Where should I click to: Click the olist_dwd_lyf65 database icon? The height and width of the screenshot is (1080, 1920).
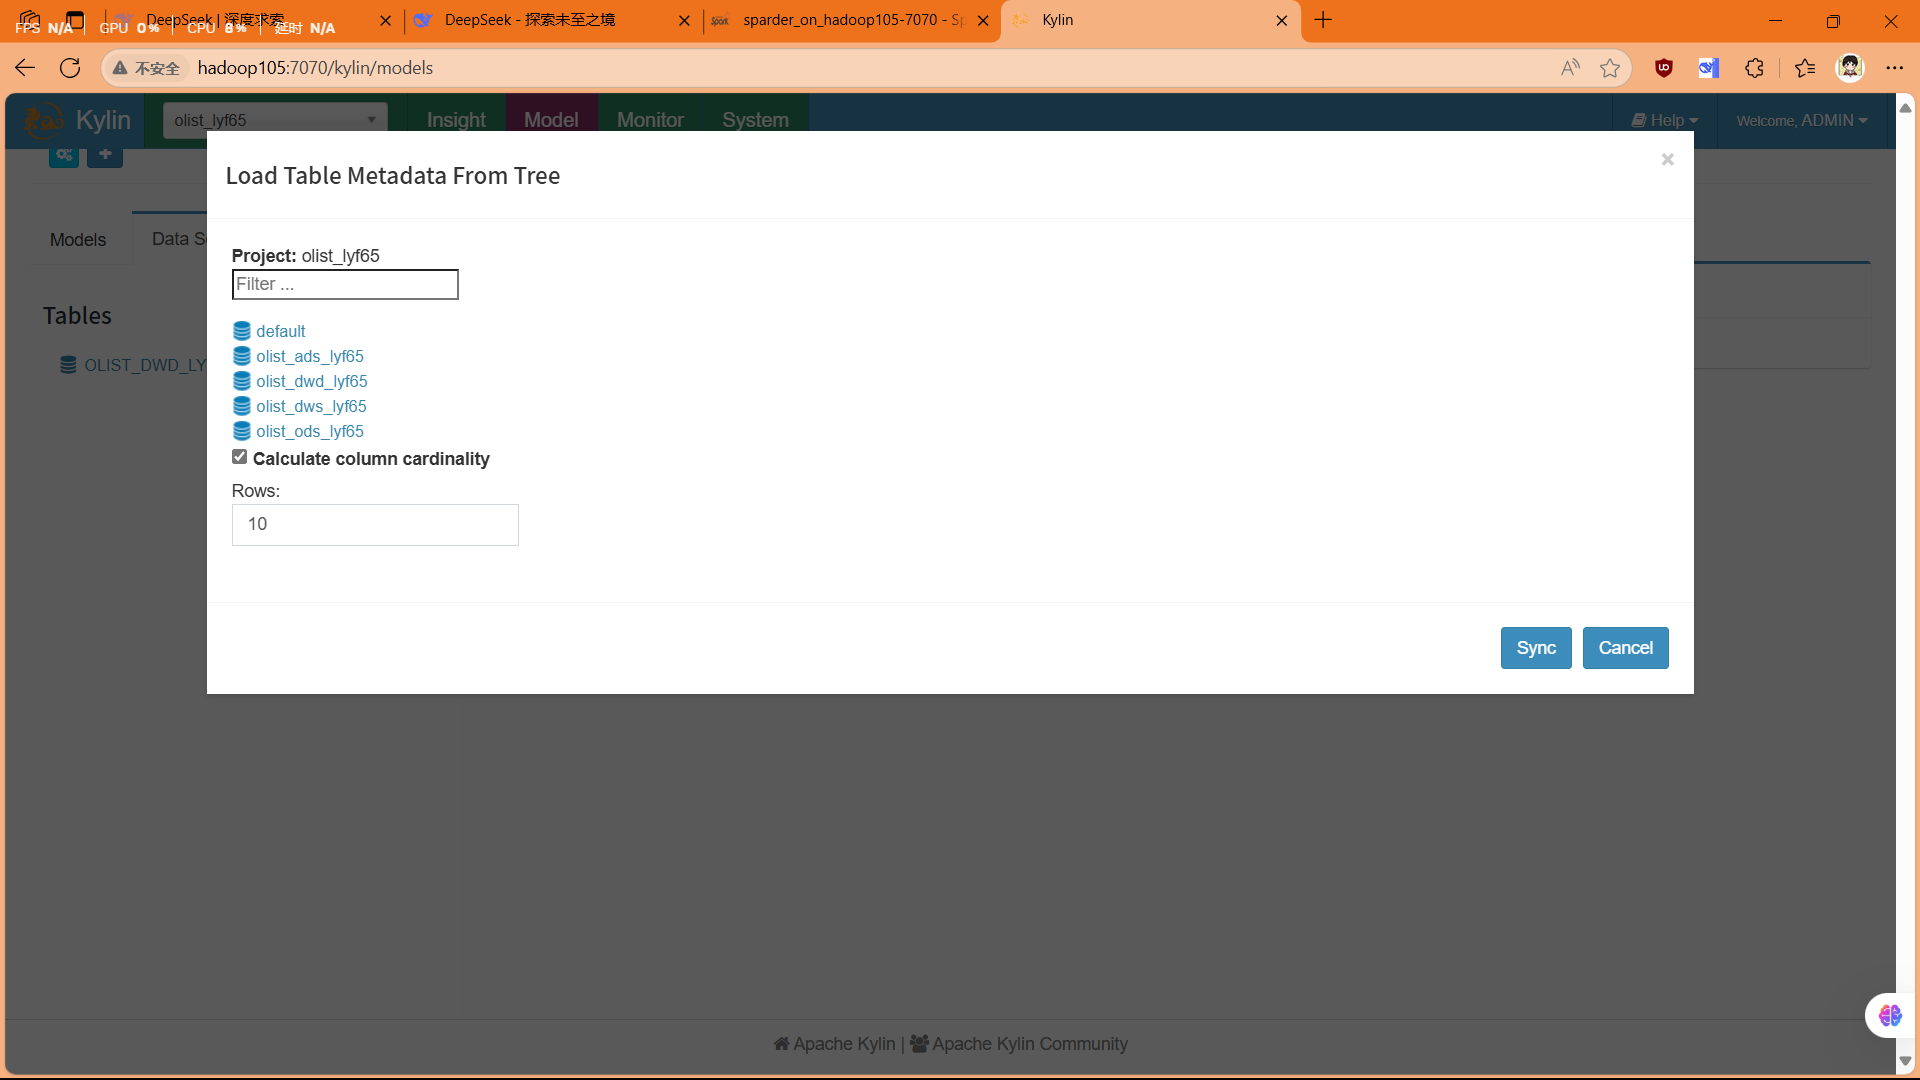click(241, 381)
